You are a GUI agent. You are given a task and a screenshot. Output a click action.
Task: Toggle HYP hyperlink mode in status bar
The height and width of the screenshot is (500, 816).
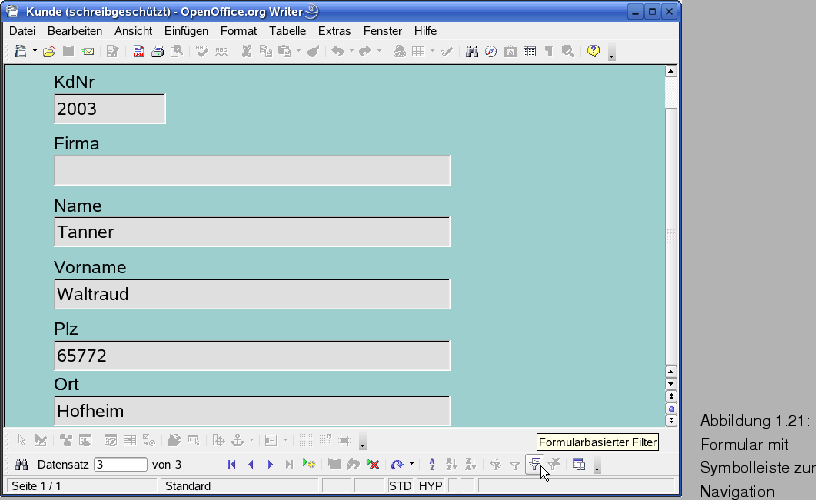[430, 486]
